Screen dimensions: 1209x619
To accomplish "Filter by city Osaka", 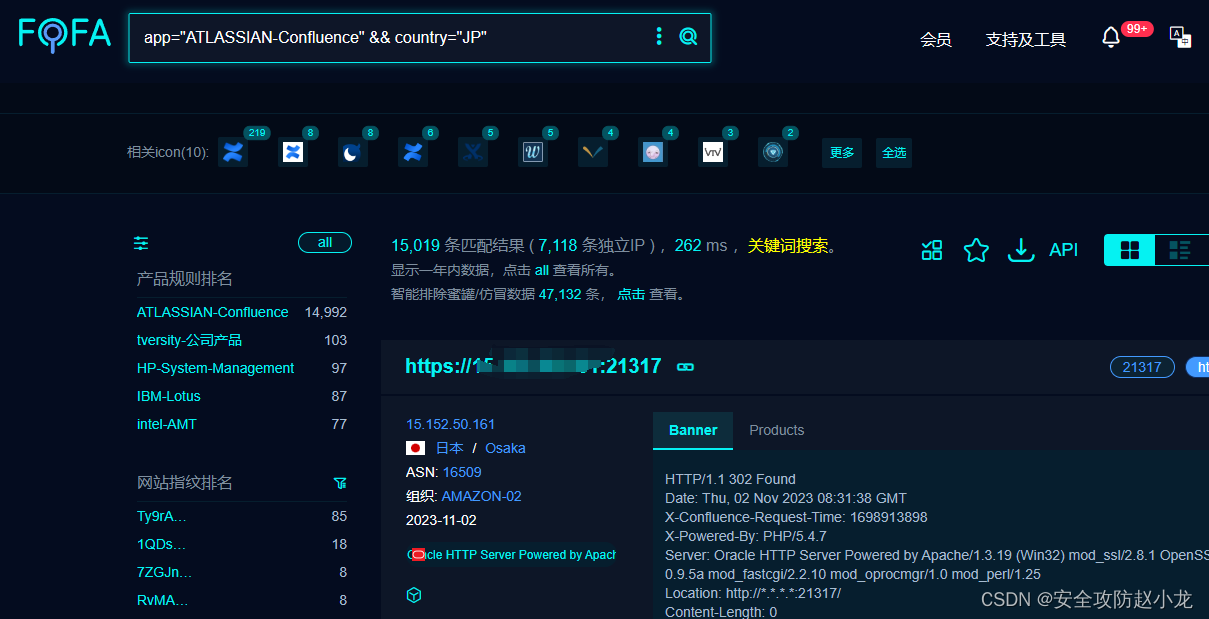I will 505,448.
